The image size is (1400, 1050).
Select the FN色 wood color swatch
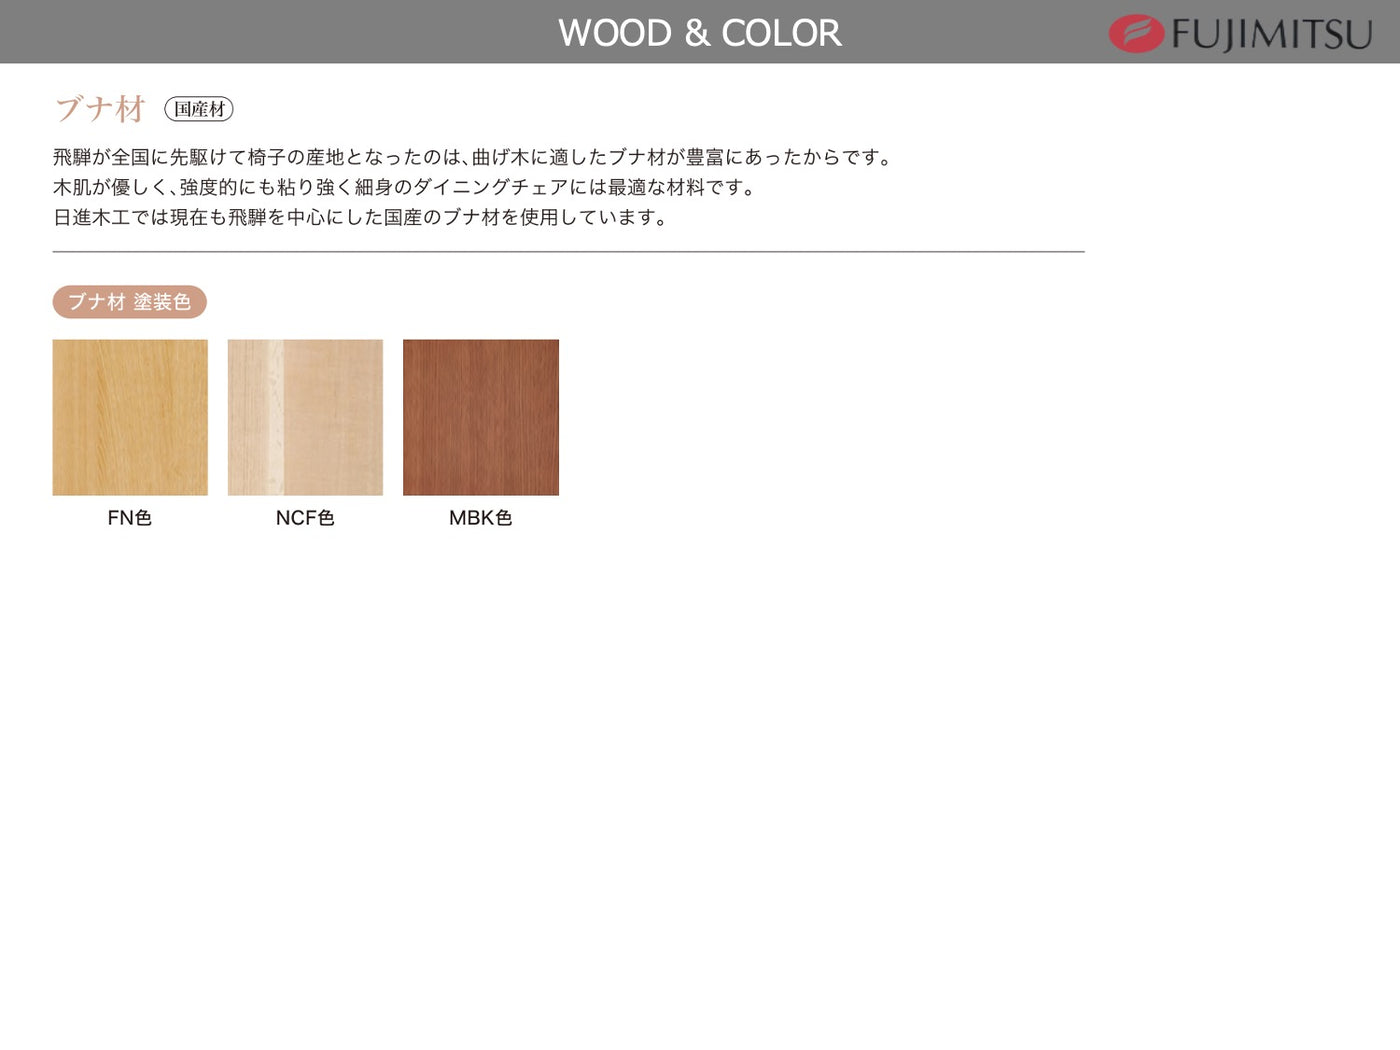[130, 417]
